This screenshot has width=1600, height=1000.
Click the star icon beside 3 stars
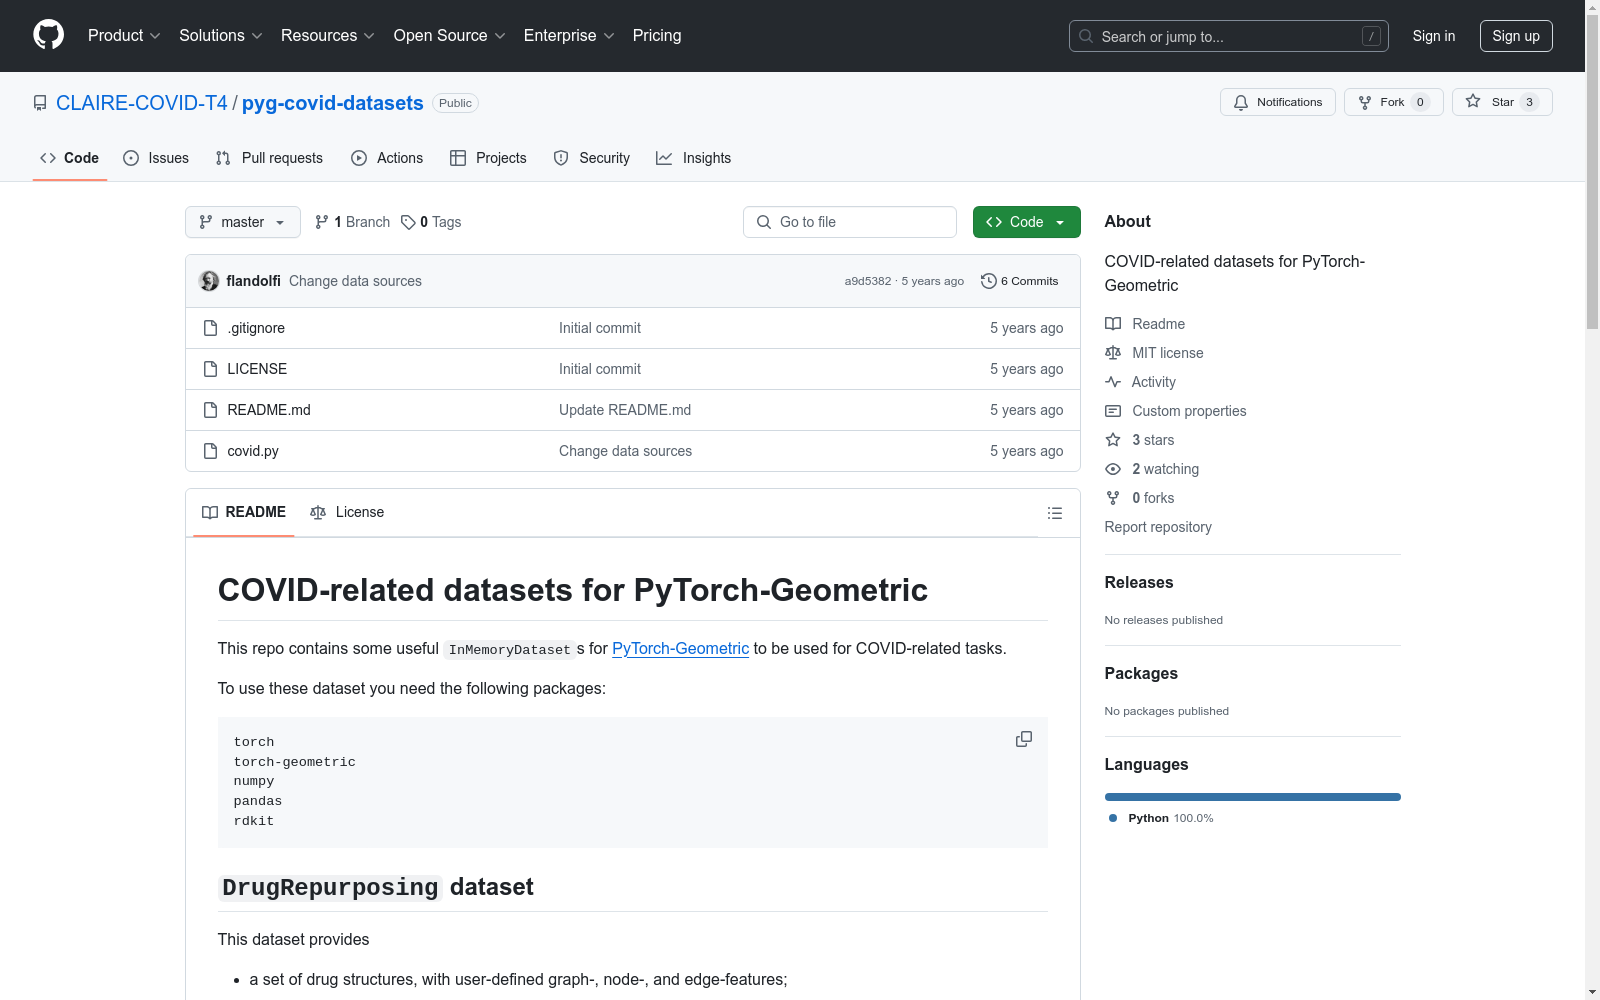pos(1113,440)
